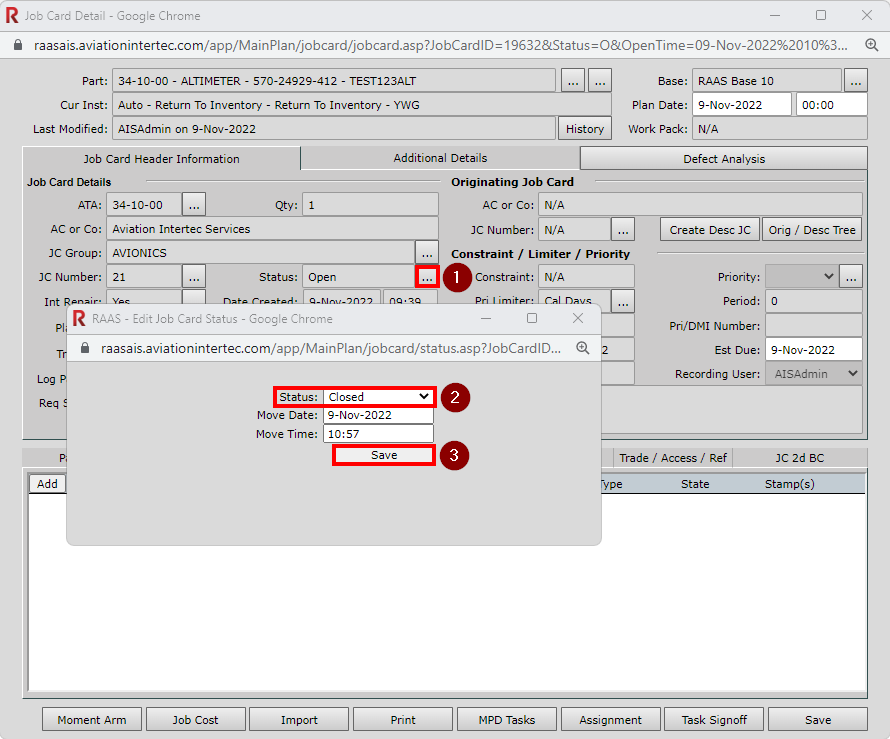This screenshot has height=739, width=890.
Task: Open Recording User dropdown AISAdmin
Action: (813, 373)
